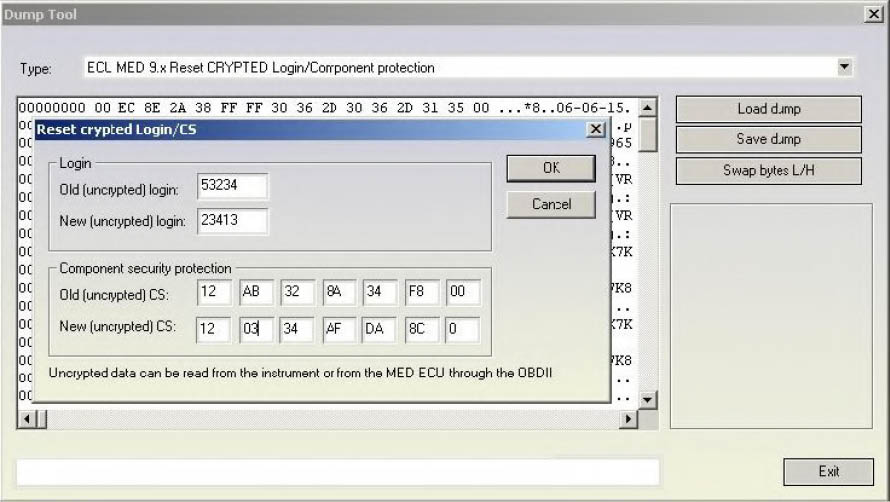Click New CS byte field 8C

click(x=421, y=329)
